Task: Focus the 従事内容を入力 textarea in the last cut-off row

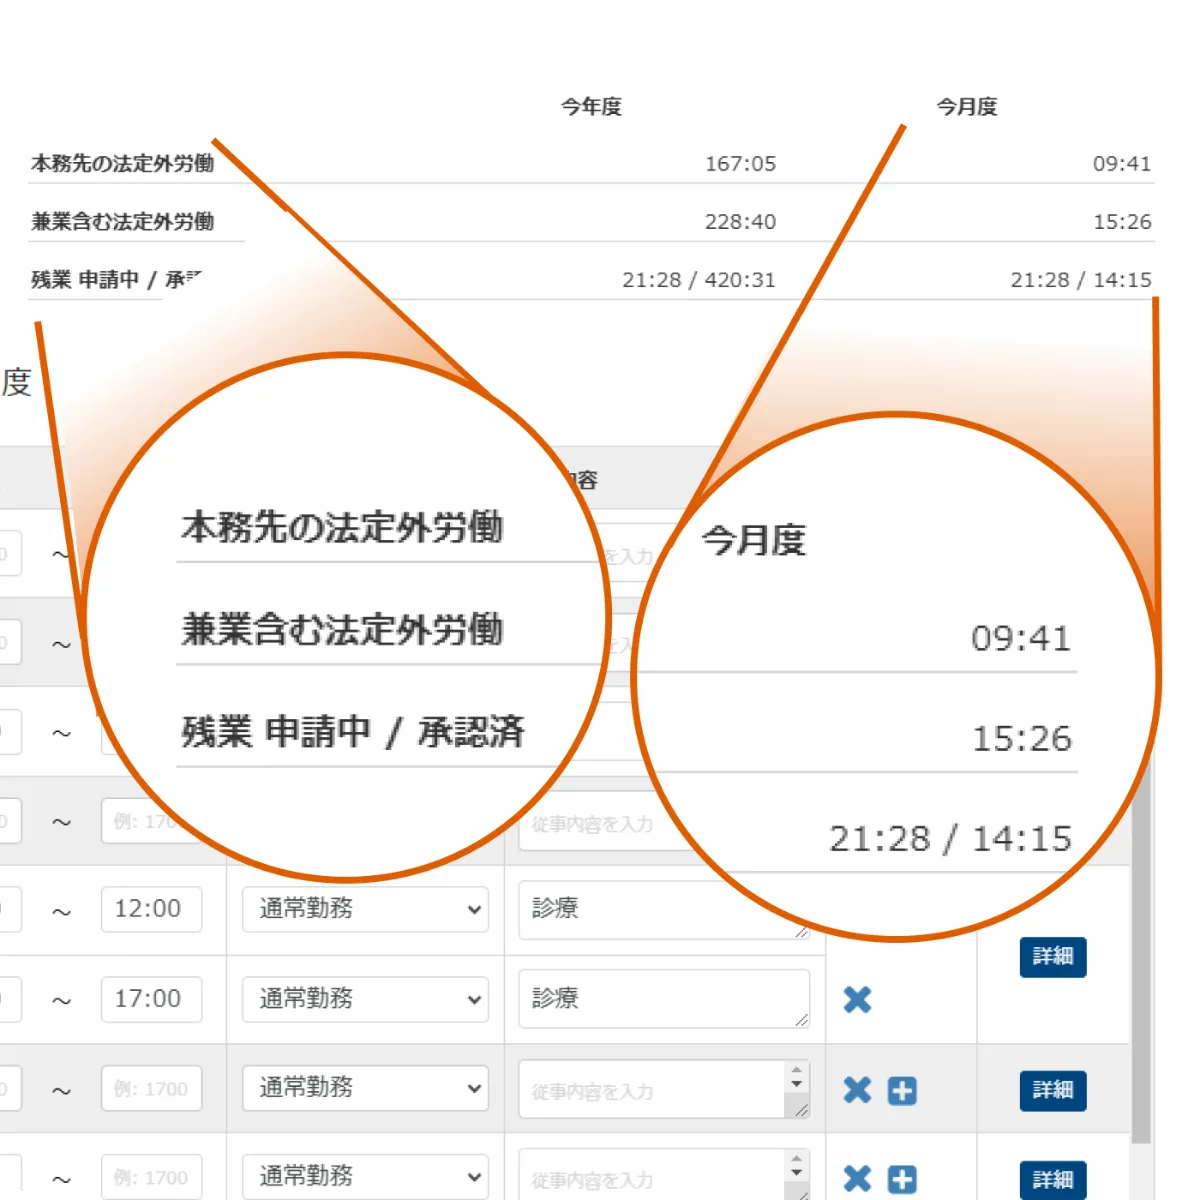Action: click(x=664, y=1175)
